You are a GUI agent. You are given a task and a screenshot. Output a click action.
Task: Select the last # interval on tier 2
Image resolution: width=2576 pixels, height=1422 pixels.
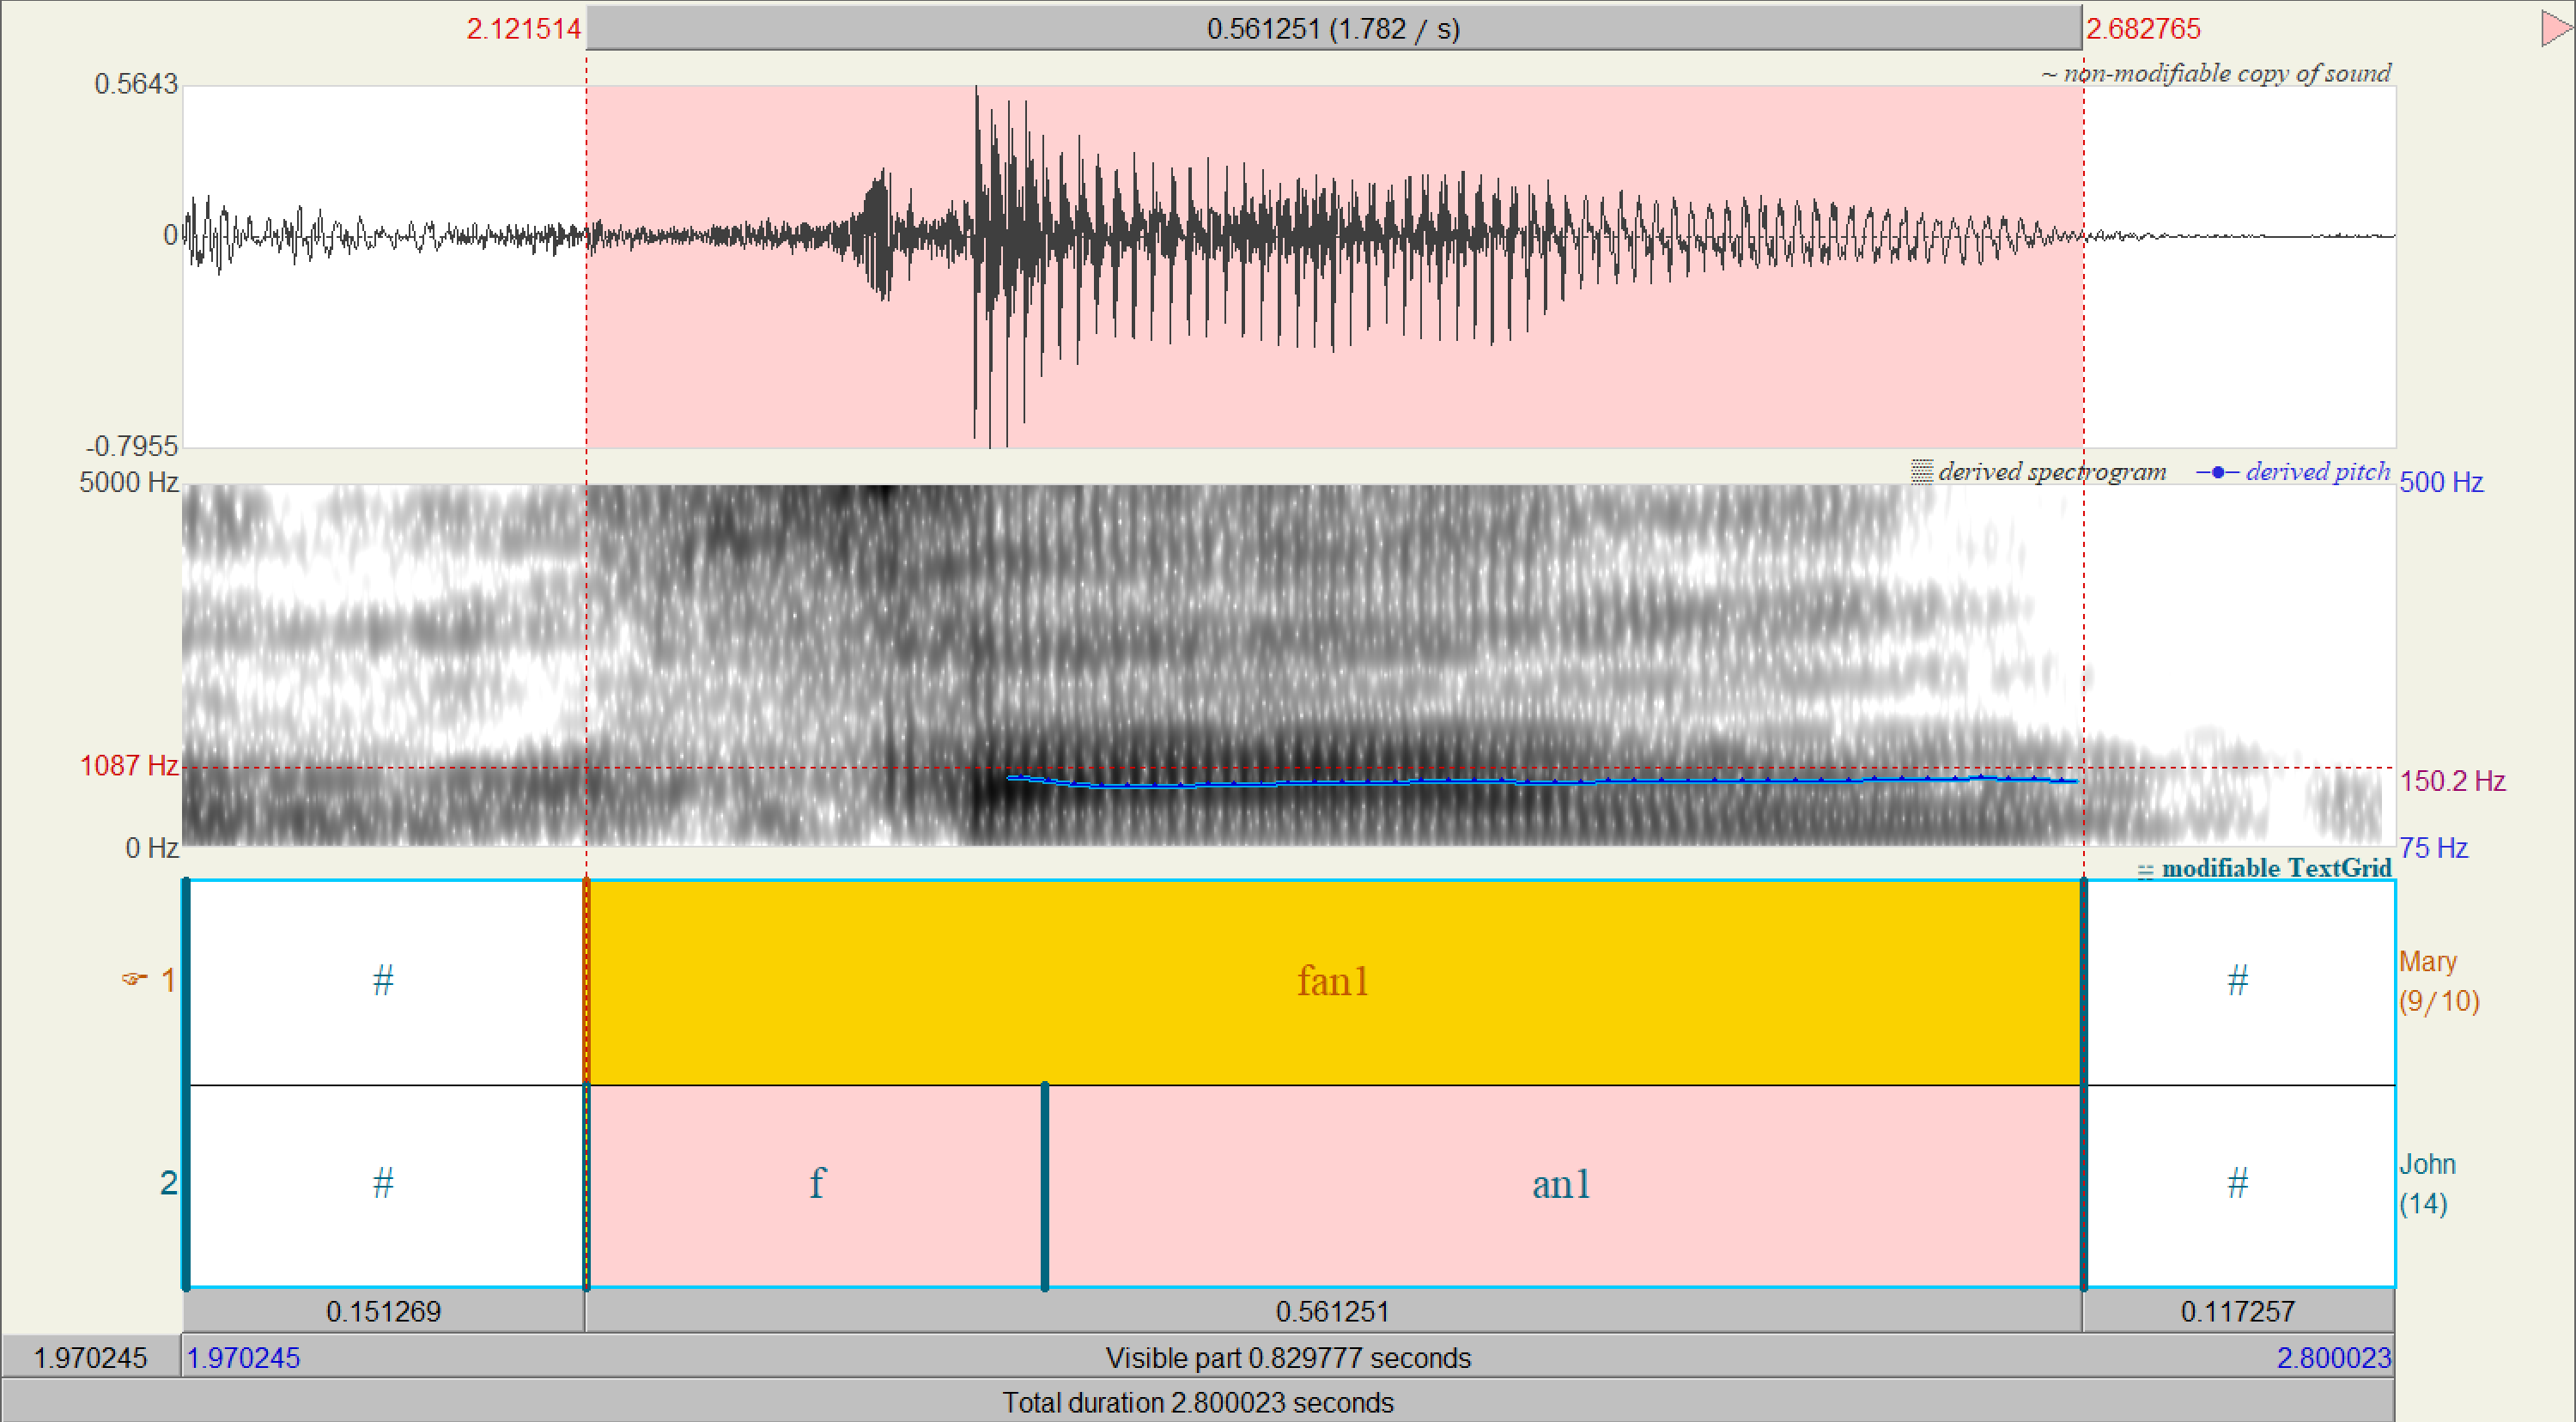click(x=2237, y=1185)
